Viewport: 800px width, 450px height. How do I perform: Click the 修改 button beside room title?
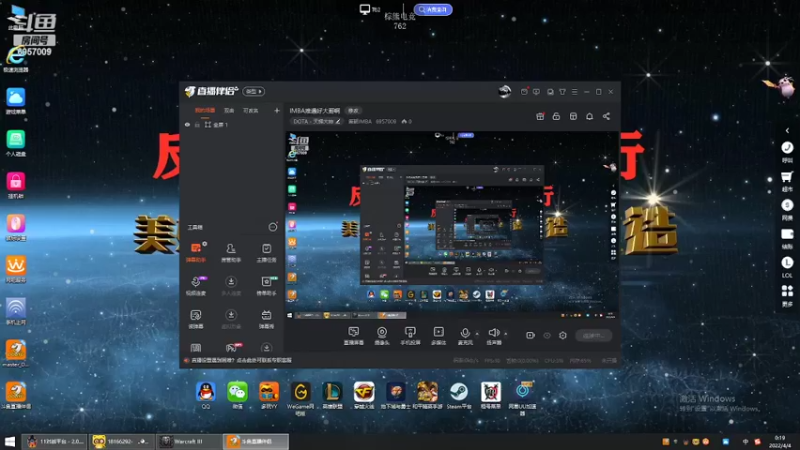click(353, 111)
